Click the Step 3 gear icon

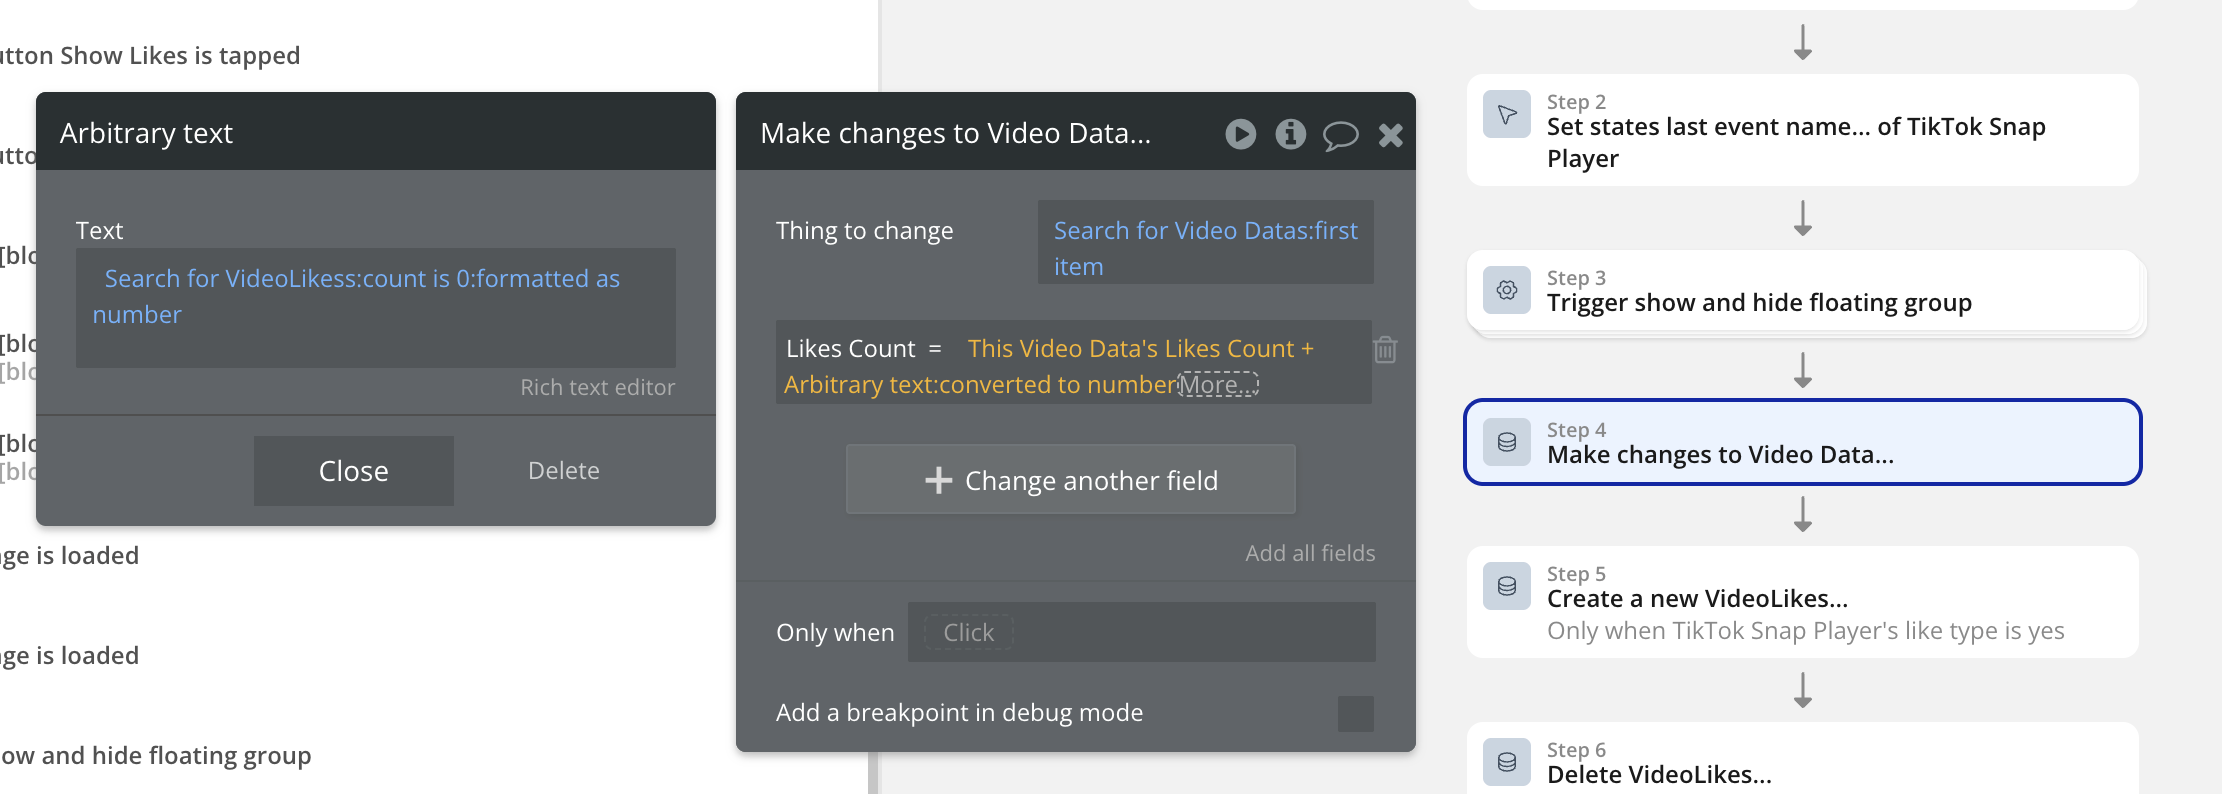pos(1507,291)
